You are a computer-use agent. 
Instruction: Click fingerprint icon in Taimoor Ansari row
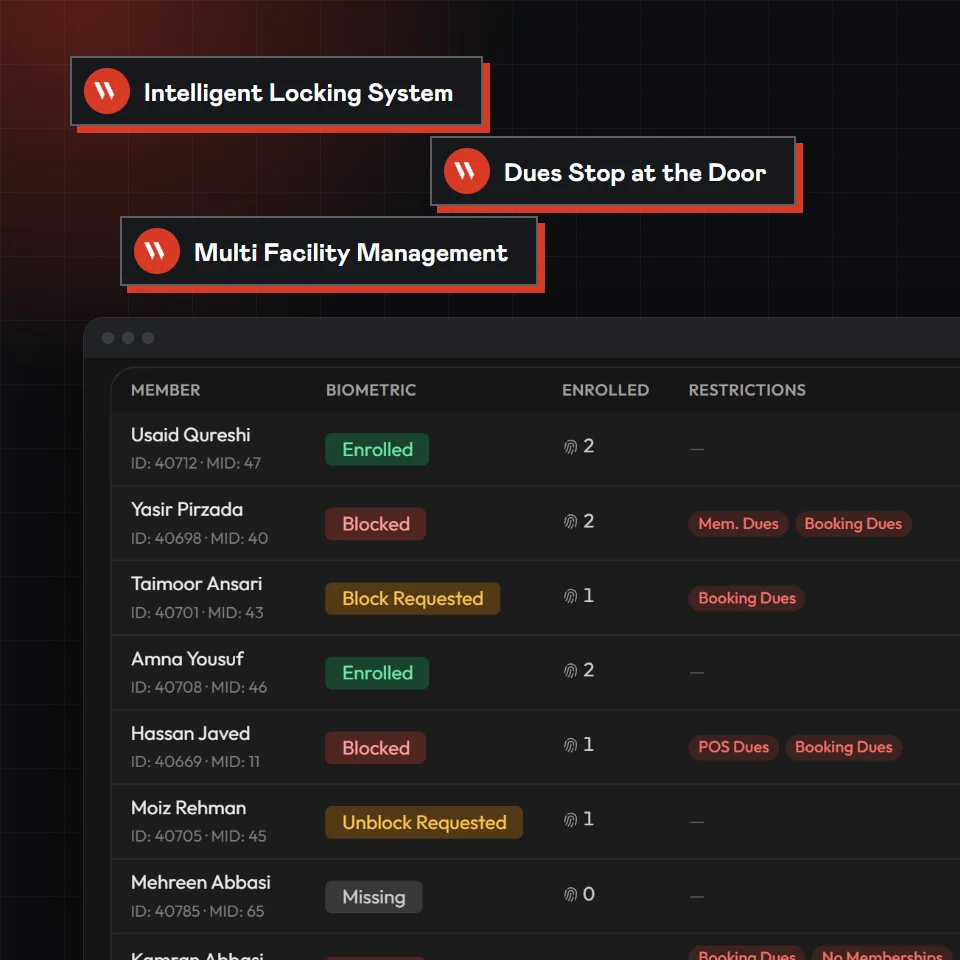570,596
